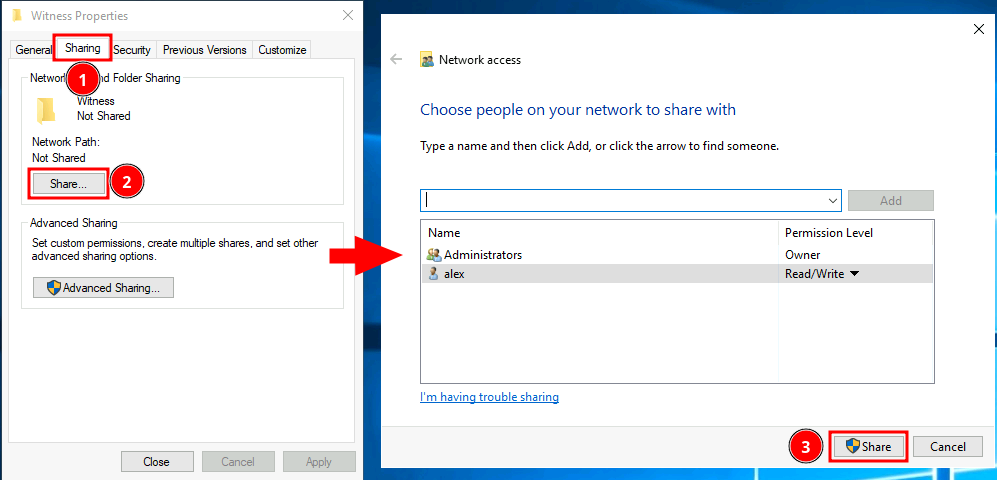This screenshot has height=480, width=997.
Task: Open Advanced Sharing settings
Action: 103,288
